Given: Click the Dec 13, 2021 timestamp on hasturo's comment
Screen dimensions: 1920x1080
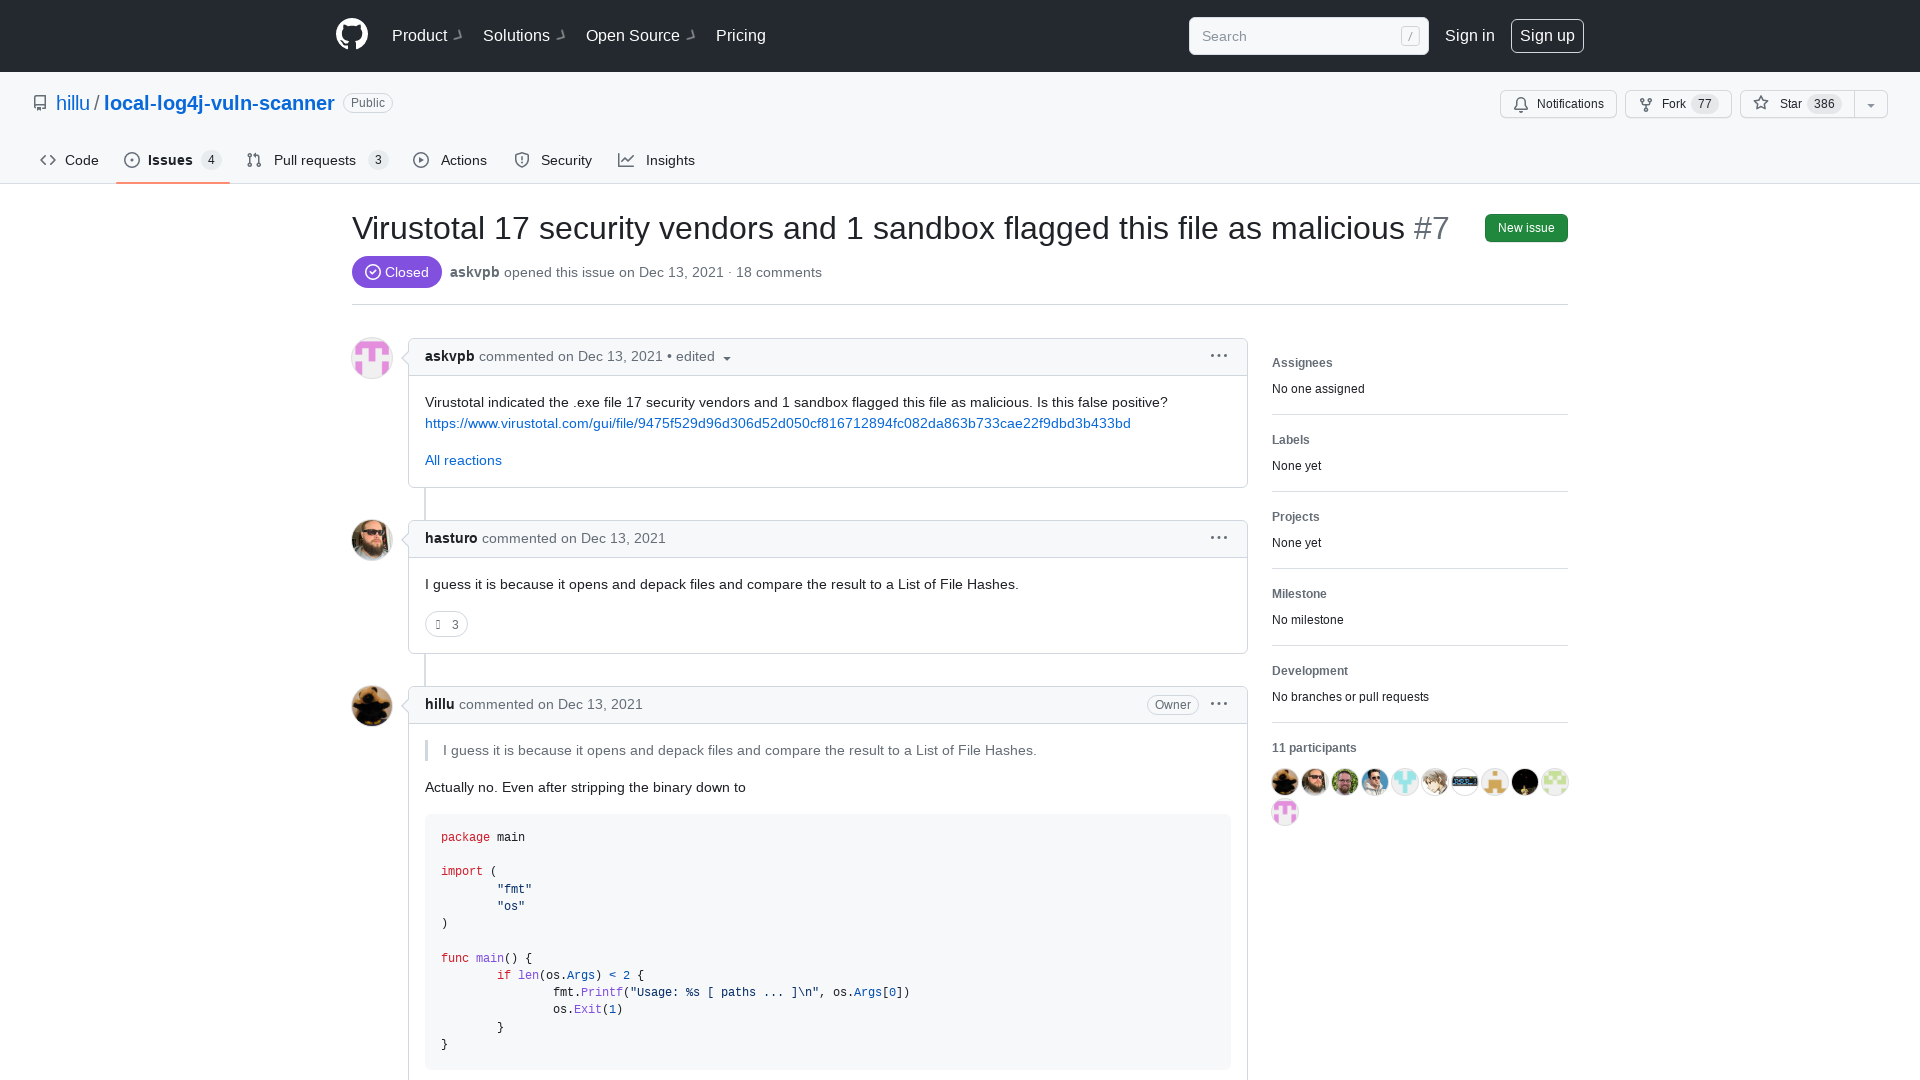Looking at the screenshot, I should point(623,538).
